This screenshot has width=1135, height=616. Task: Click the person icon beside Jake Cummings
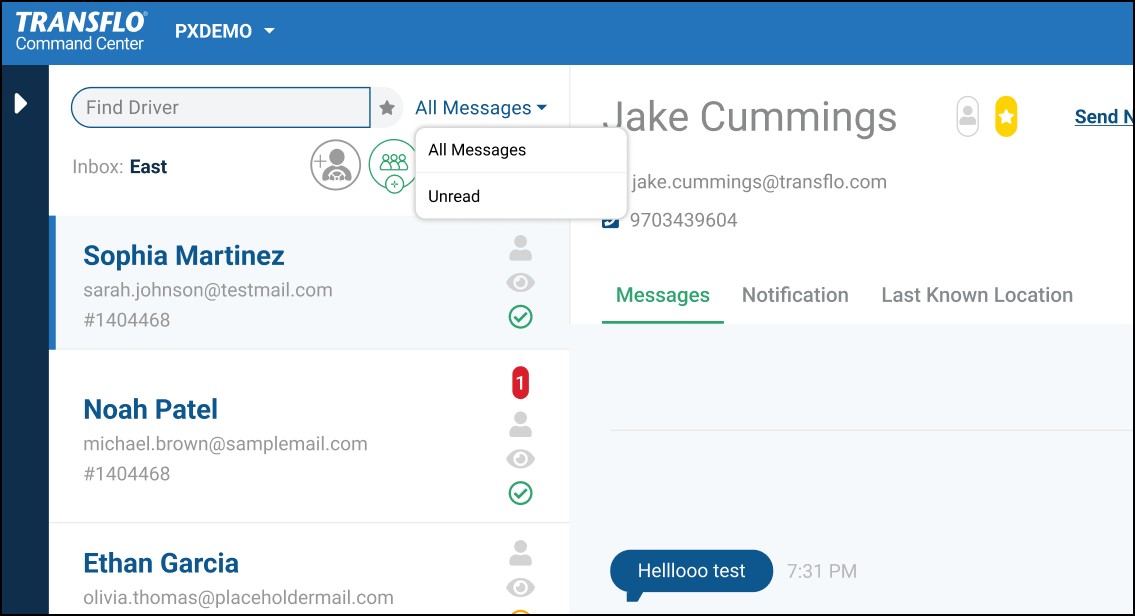tap(967, 117)
